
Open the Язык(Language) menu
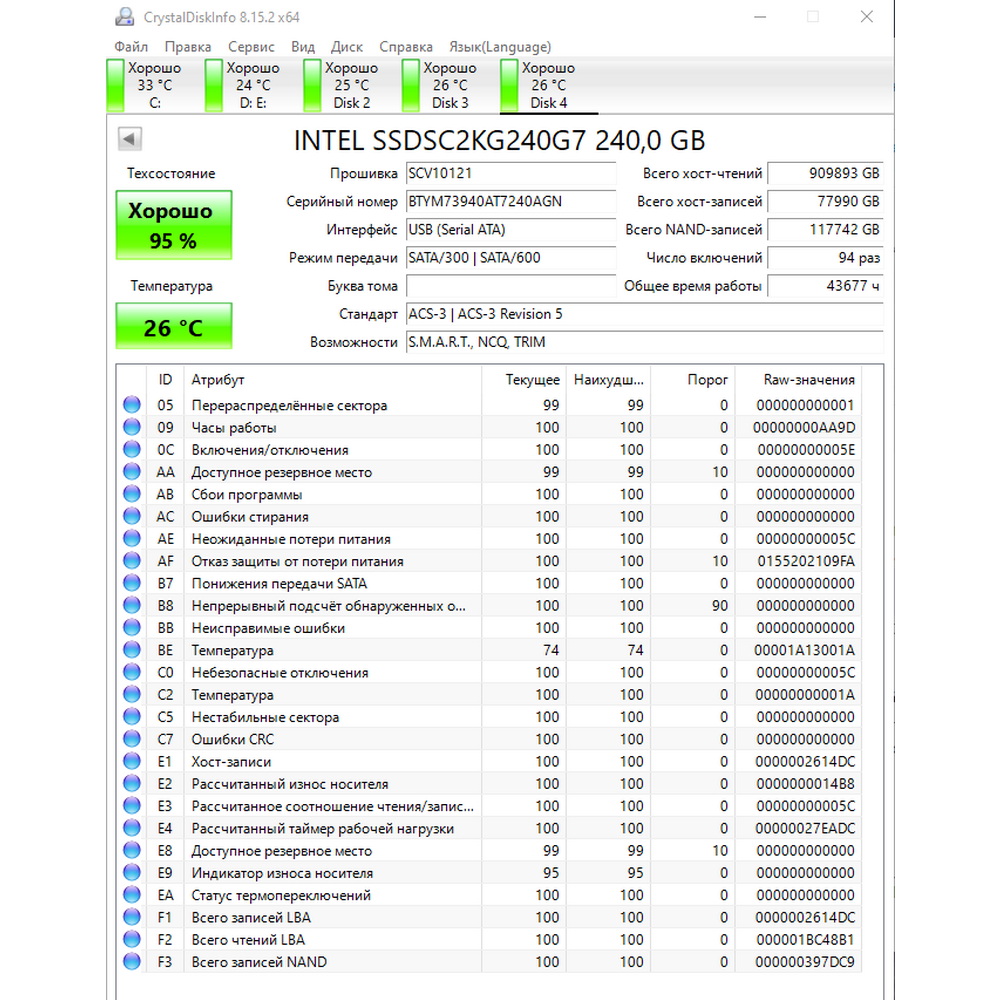[x=500, y=47]
